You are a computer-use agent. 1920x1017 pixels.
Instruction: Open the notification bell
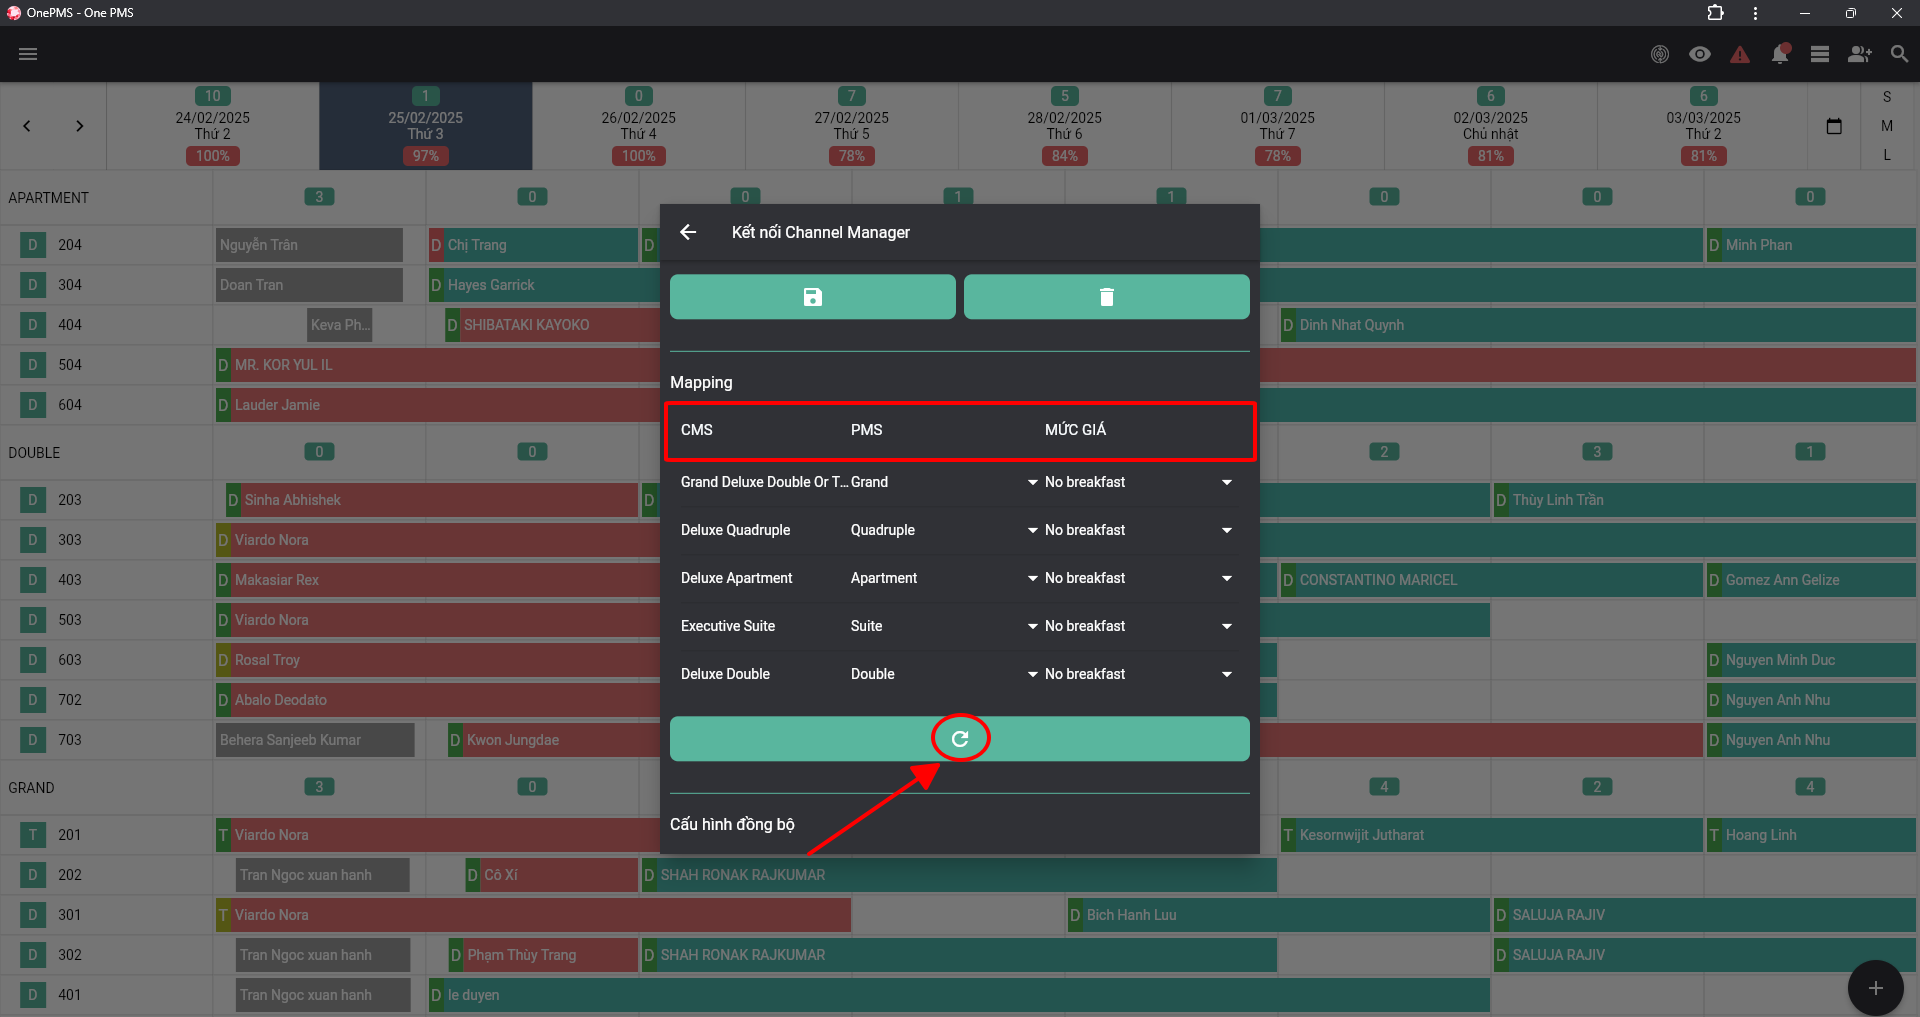point(1780,54)
